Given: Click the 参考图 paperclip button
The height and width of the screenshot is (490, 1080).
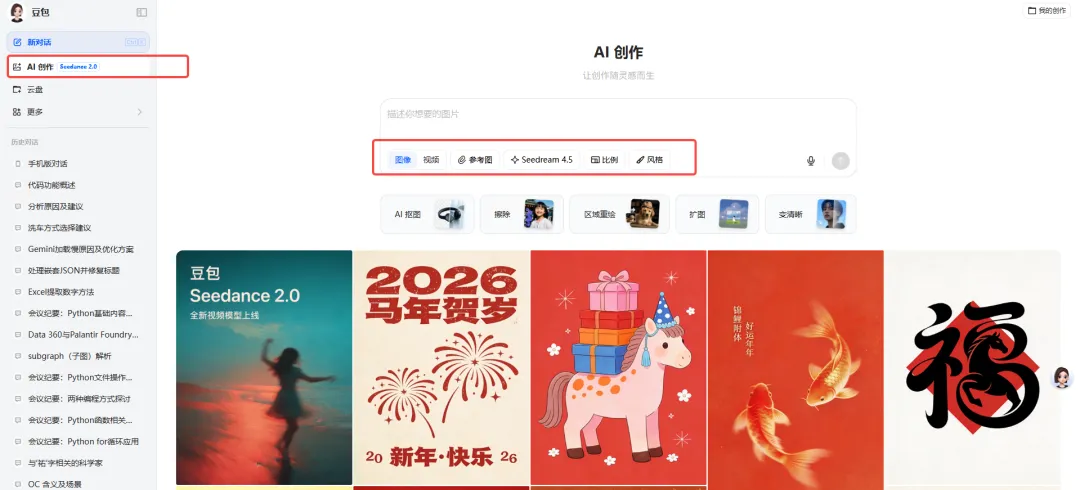Looking at the screenshot, I should pos(475,159).
